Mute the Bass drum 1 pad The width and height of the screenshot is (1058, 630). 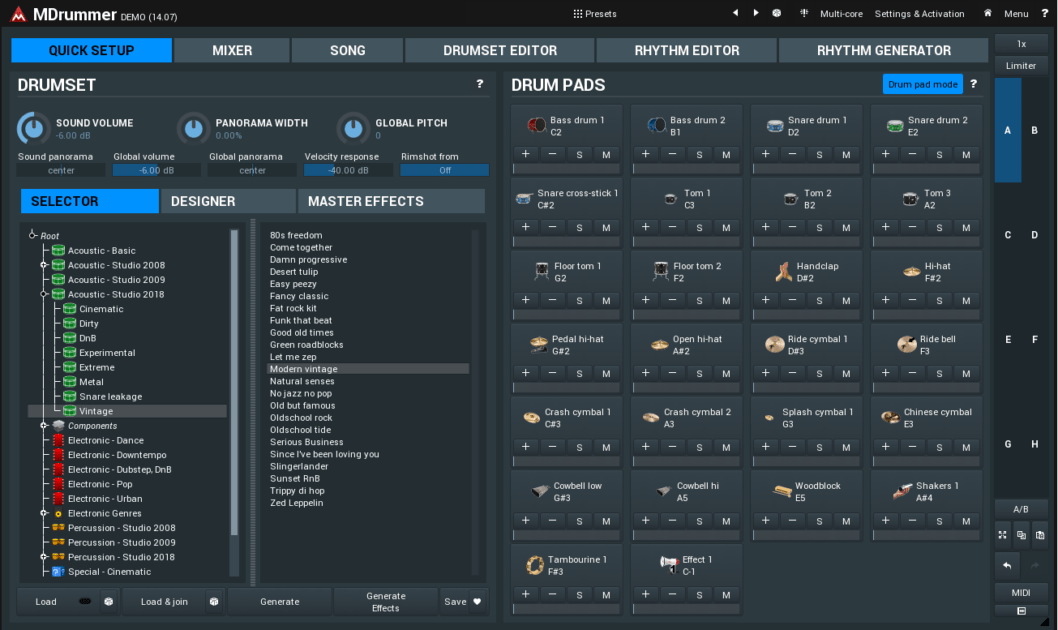click(x=606, y=154)
